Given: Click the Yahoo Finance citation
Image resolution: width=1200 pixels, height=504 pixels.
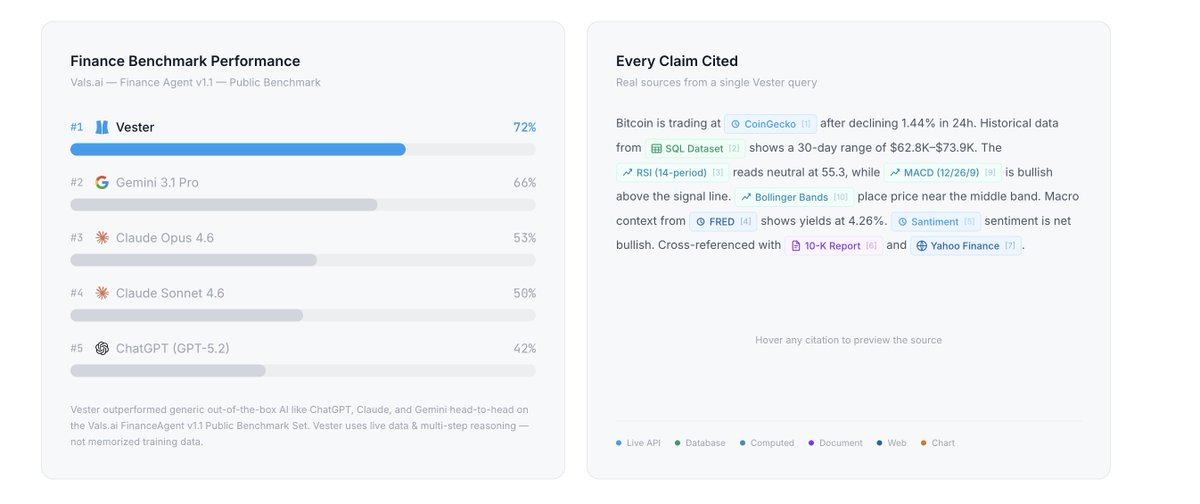Looking at the screenshot, I should click(x=965, y=246).
